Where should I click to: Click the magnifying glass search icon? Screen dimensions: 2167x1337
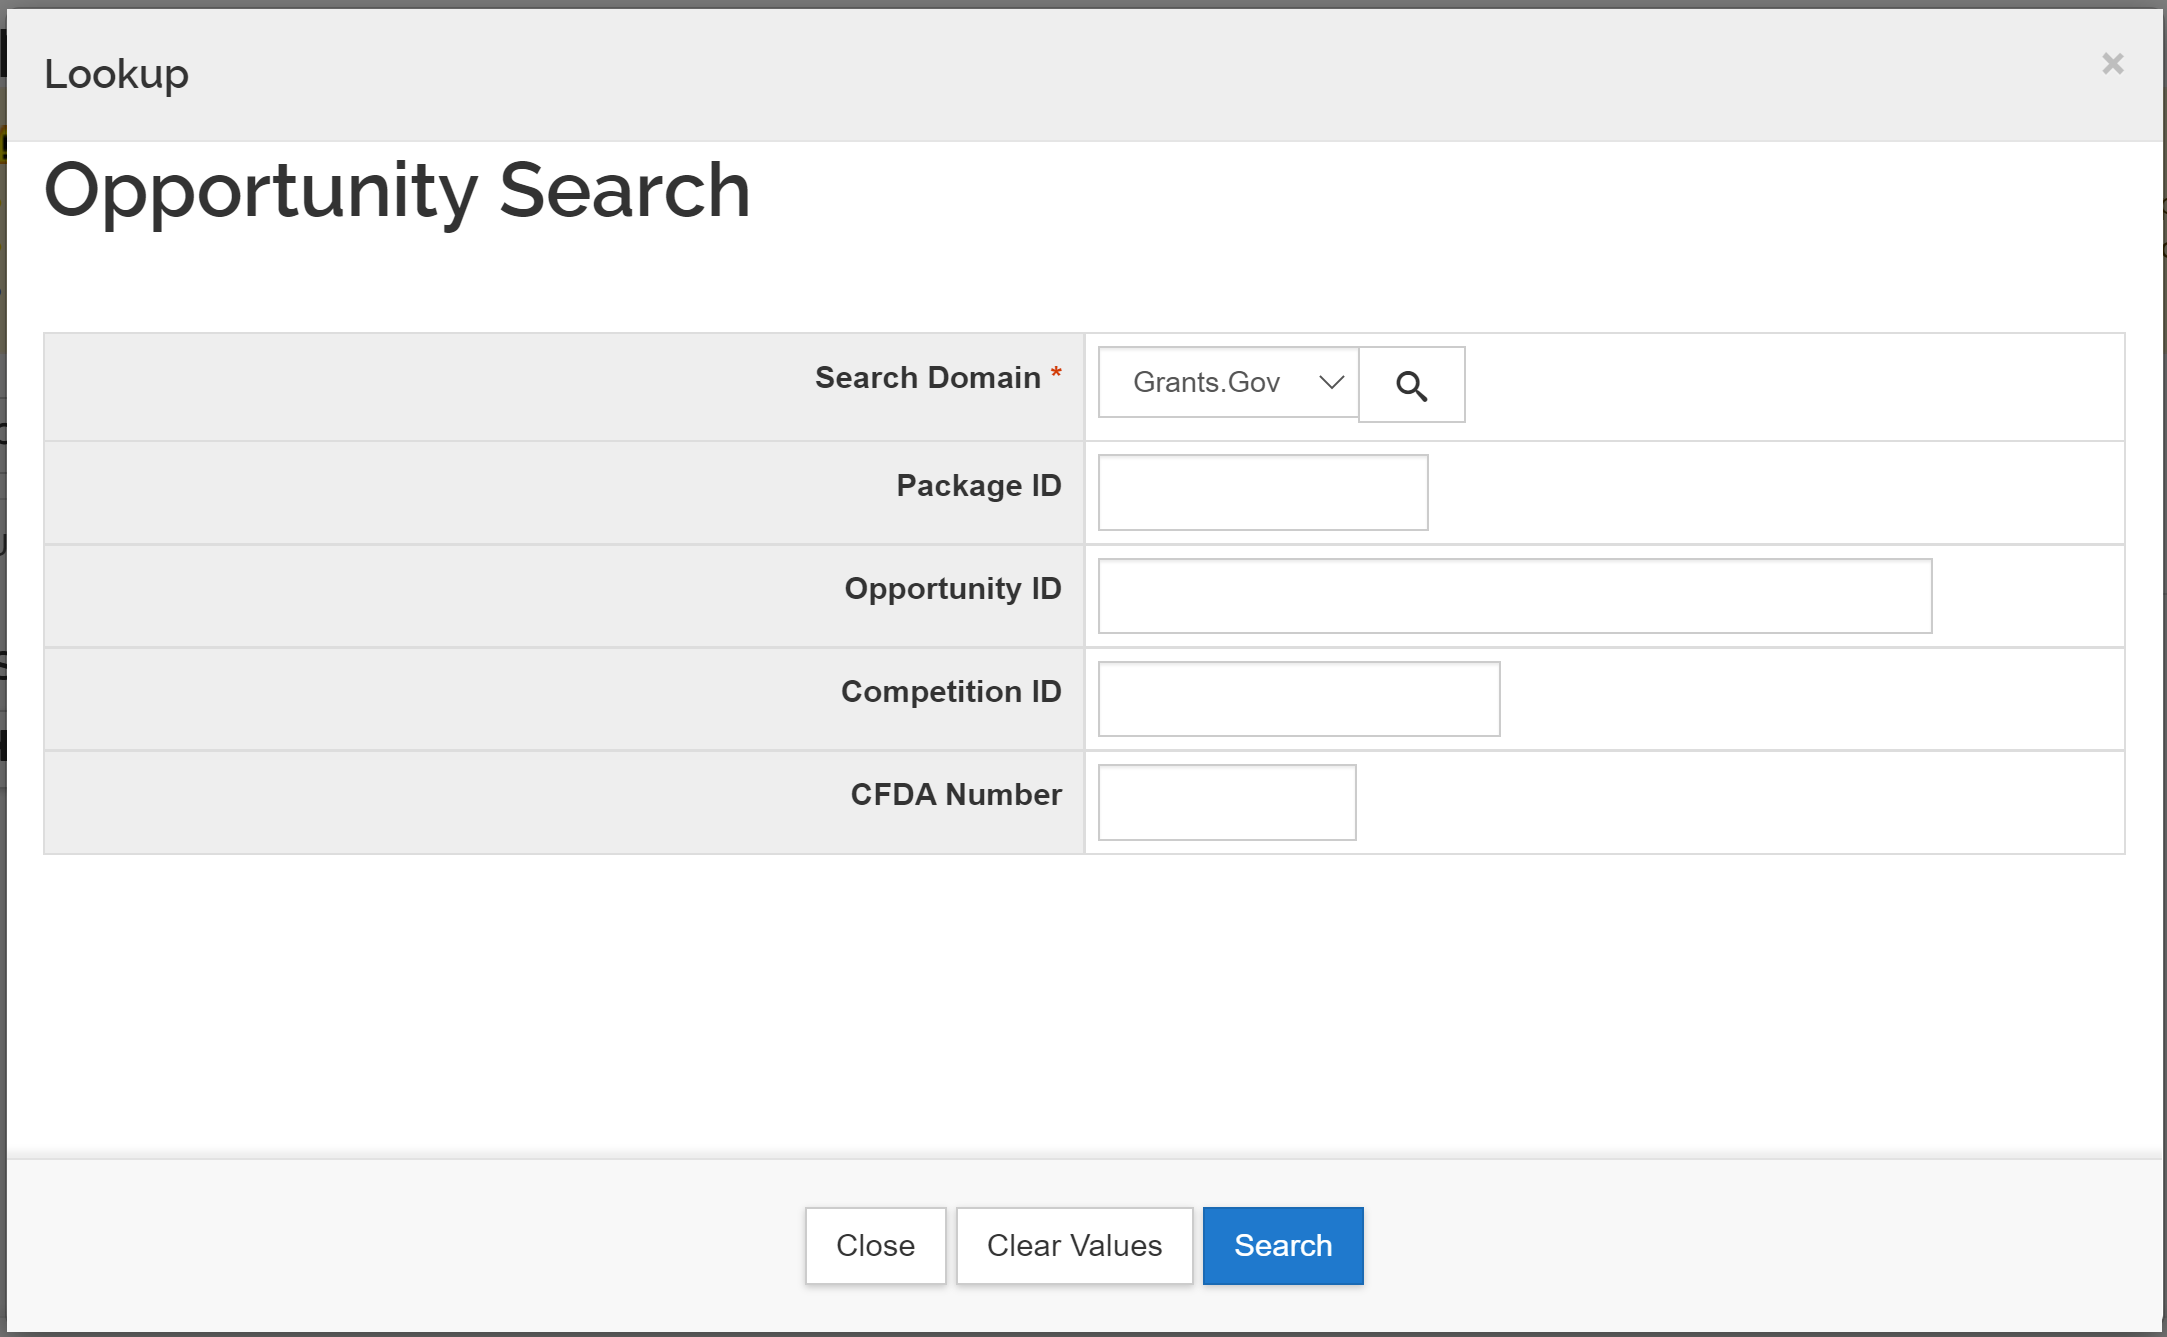1411,384
